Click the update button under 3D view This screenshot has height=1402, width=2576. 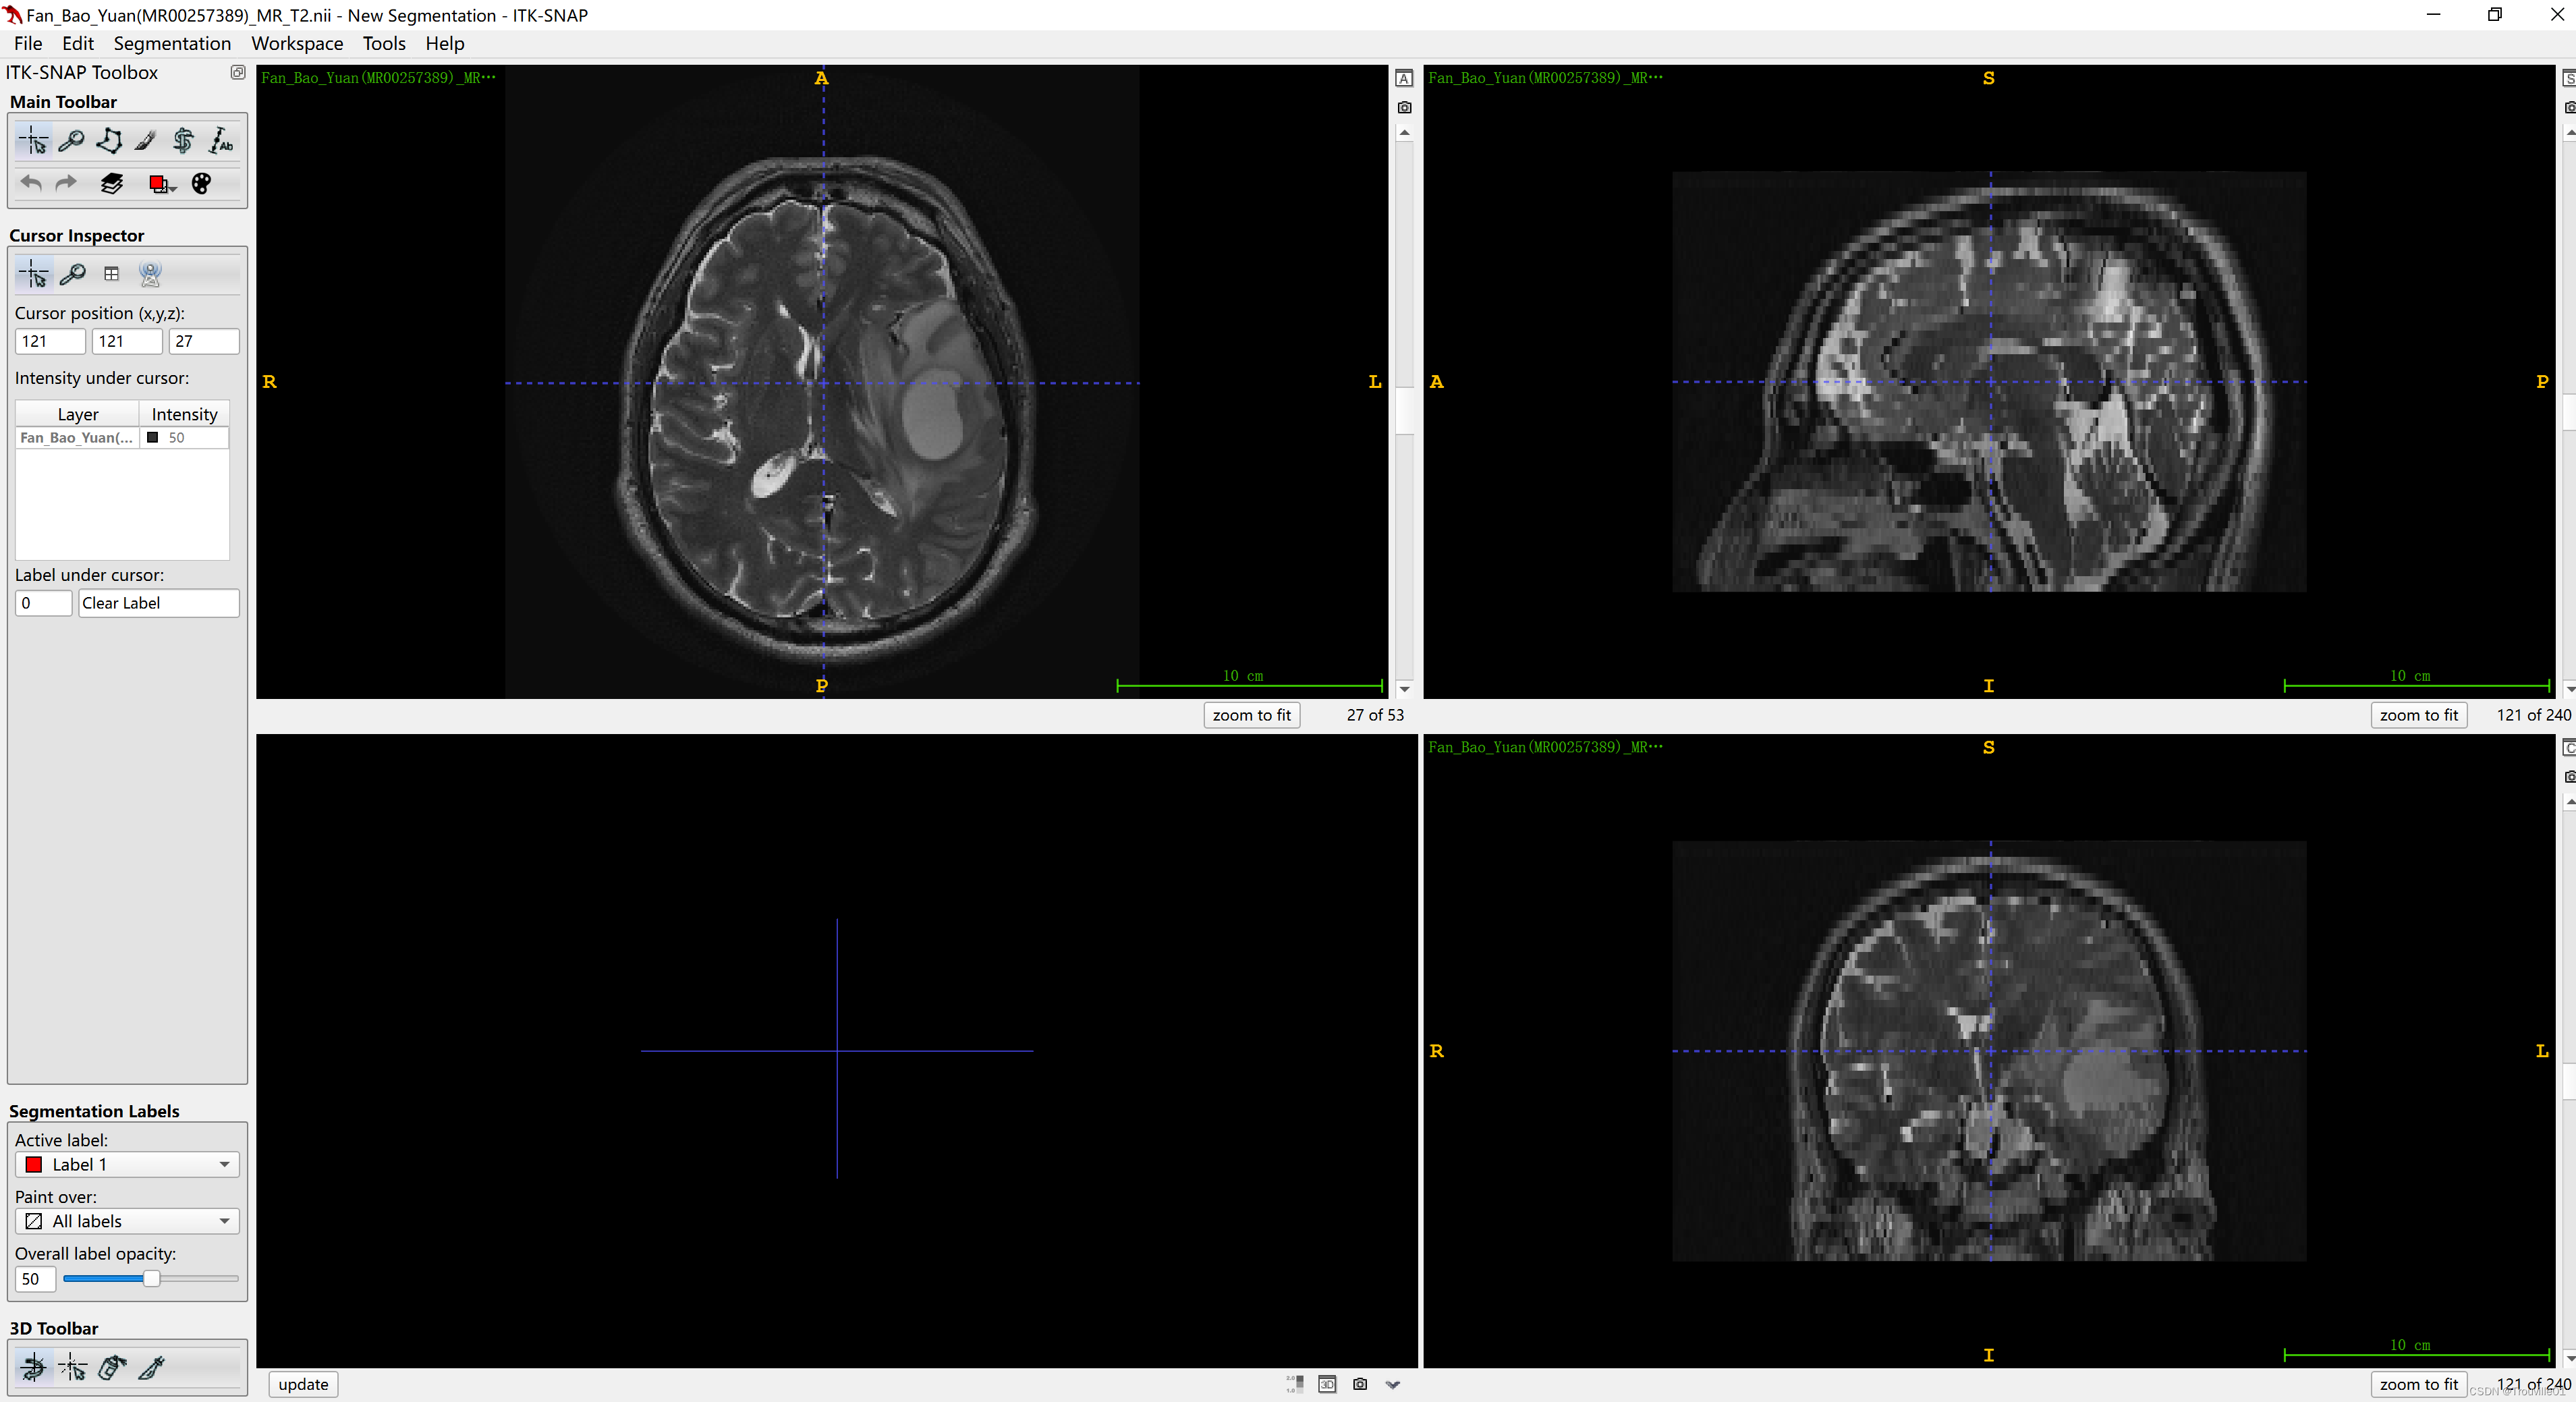(303, 1384)
